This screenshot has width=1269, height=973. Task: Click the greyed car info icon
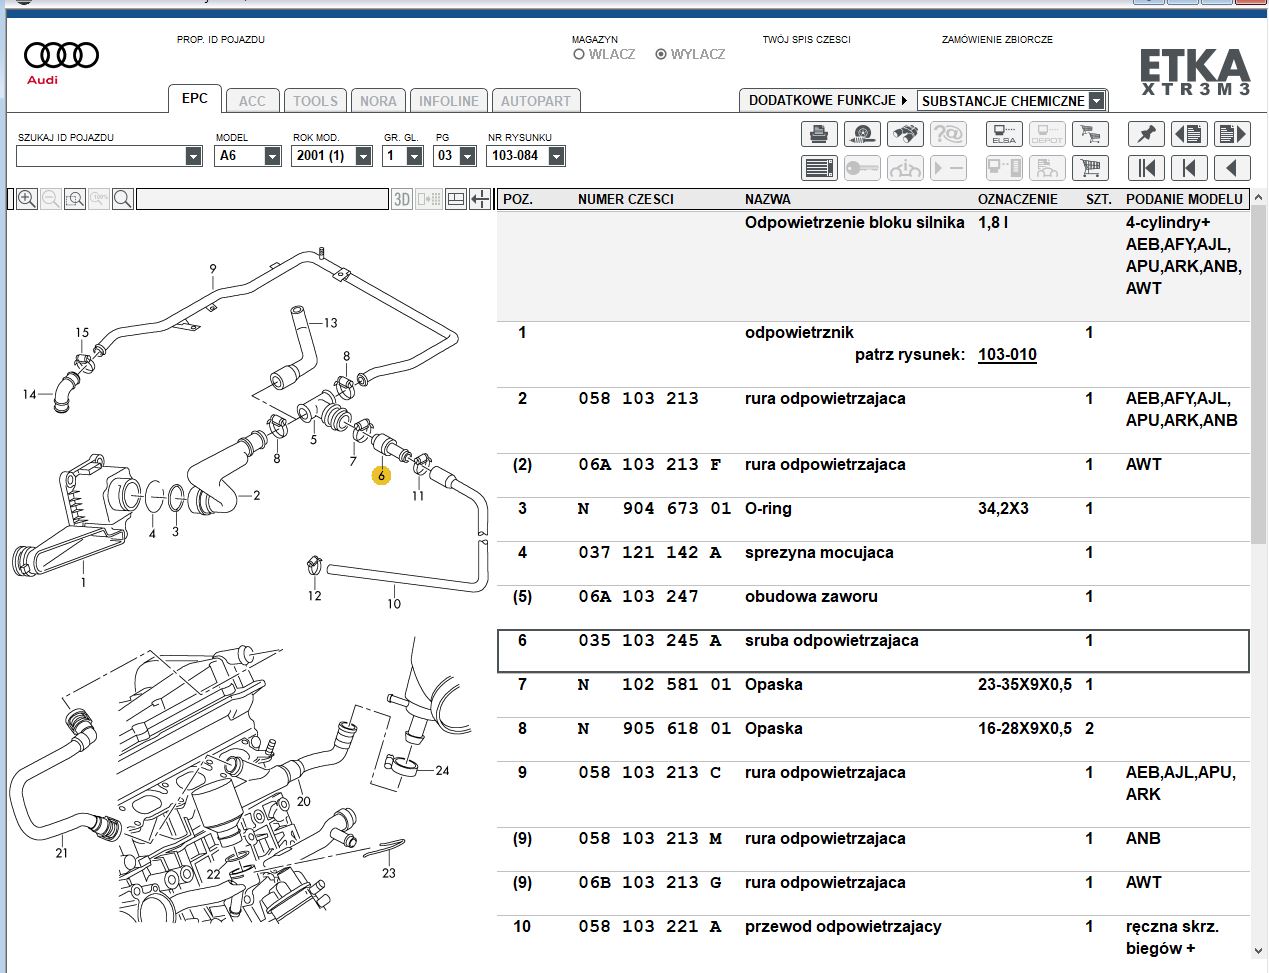pyautogui.click(x=905, y=168)
